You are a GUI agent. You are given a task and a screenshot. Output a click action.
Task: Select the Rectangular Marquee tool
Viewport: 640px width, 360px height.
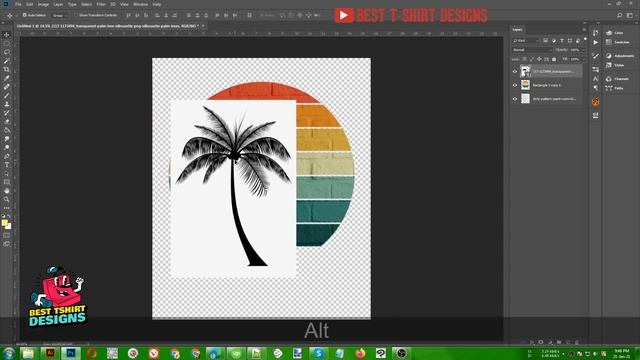tap(7, 44)
